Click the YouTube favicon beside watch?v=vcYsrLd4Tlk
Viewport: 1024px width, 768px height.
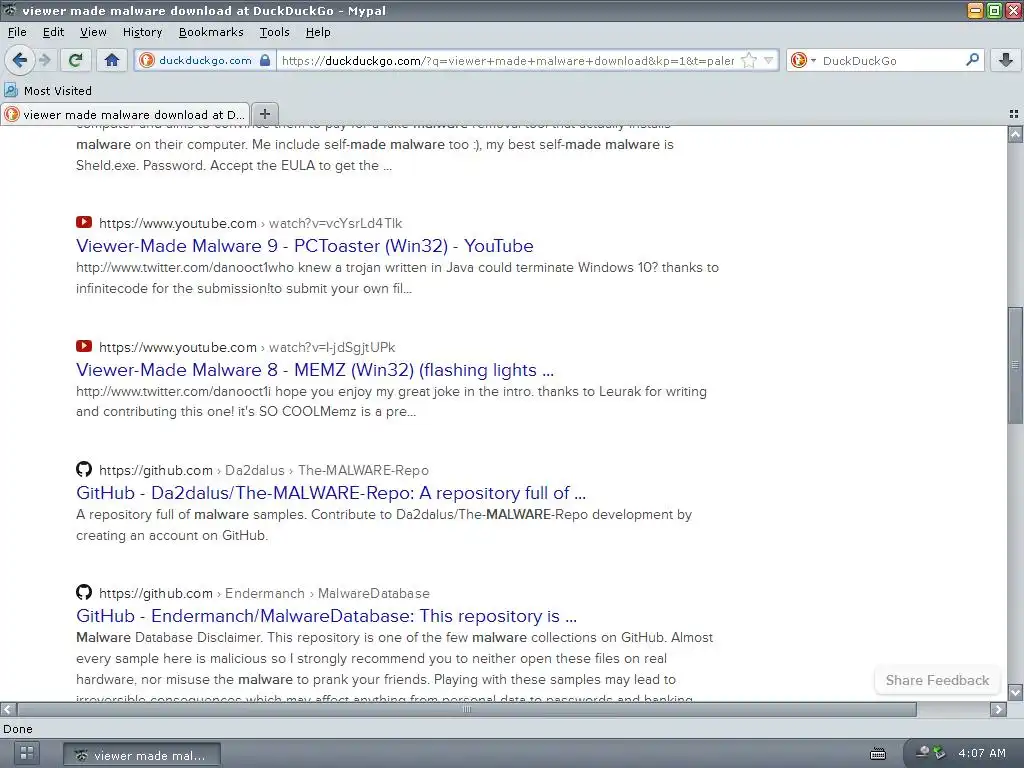pyautogui.click(x=84, y=222)
